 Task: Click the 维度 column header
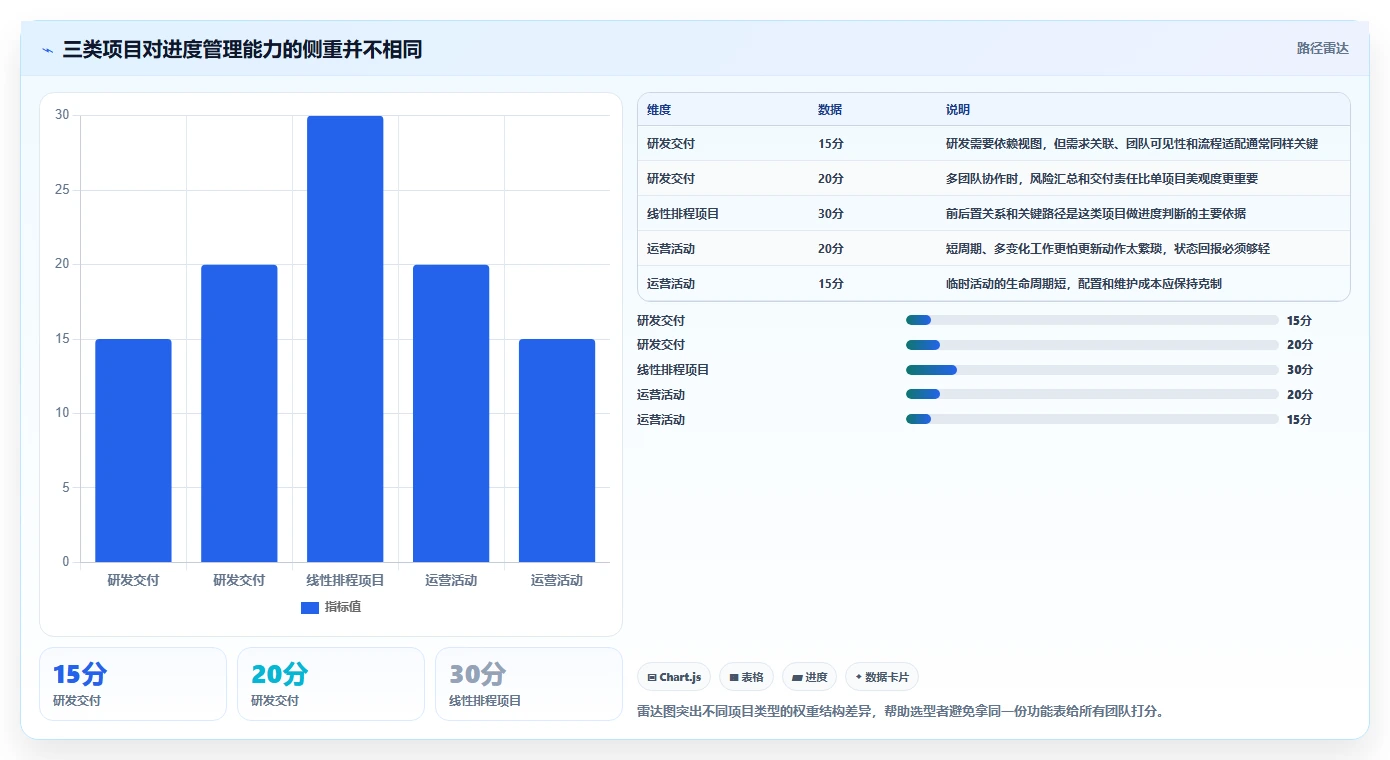click(x=659, y=110)
